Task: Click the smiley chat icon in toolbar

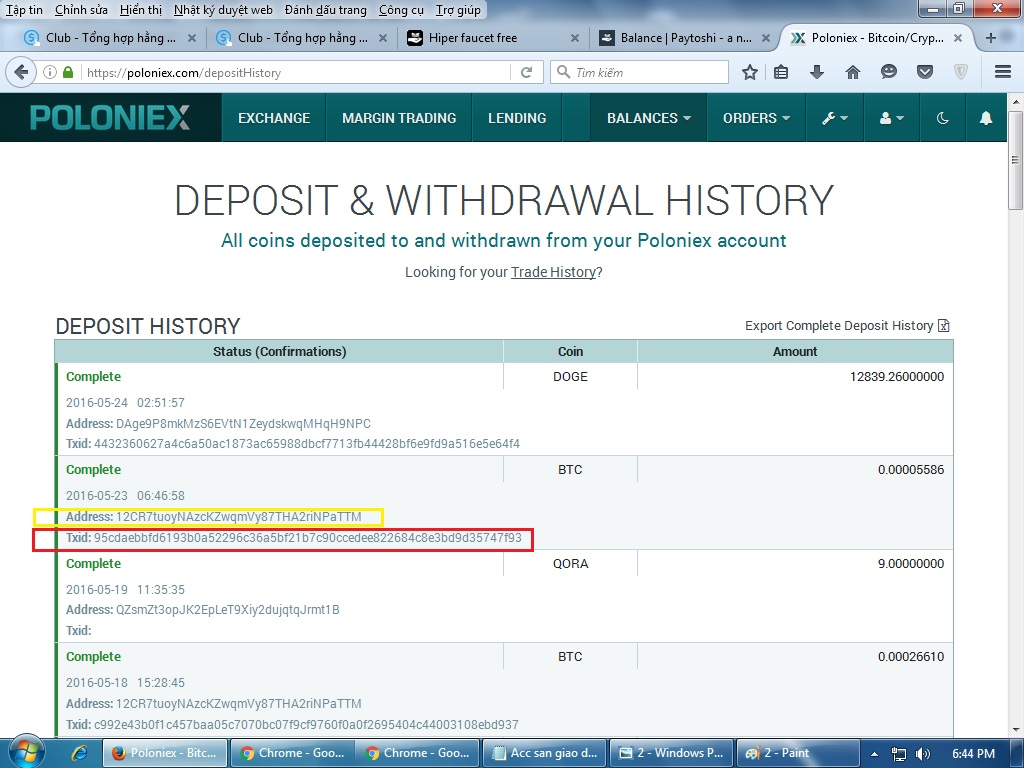Action: click(888, 72)
